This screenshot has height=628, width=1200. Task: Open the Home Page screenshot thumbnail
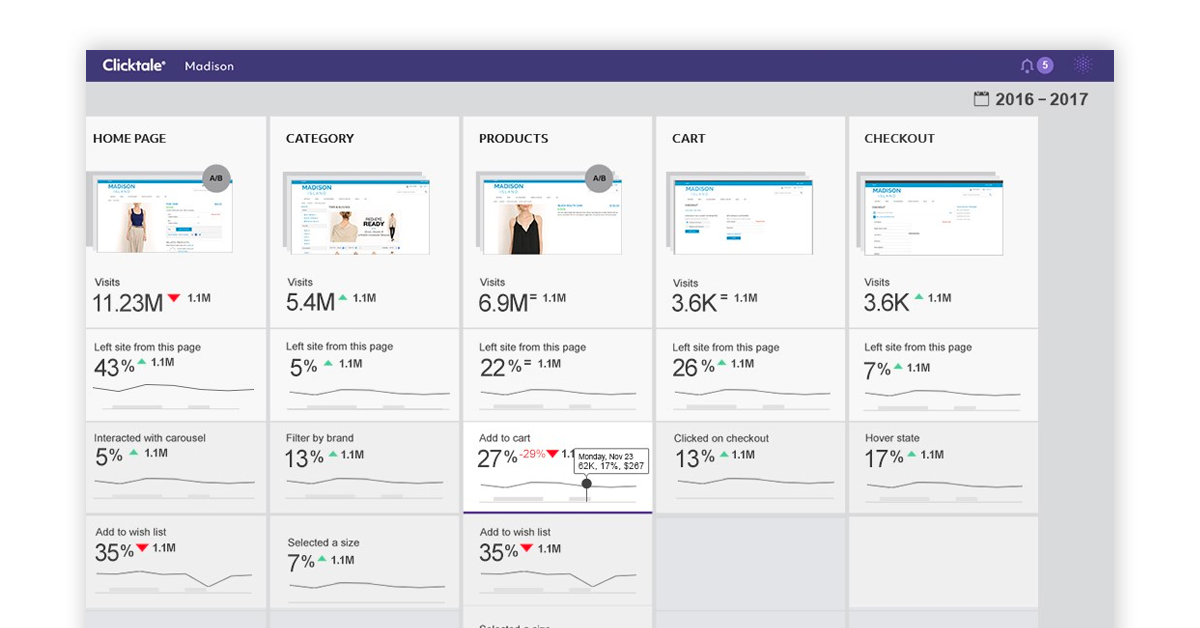click(x=165, y=215)
